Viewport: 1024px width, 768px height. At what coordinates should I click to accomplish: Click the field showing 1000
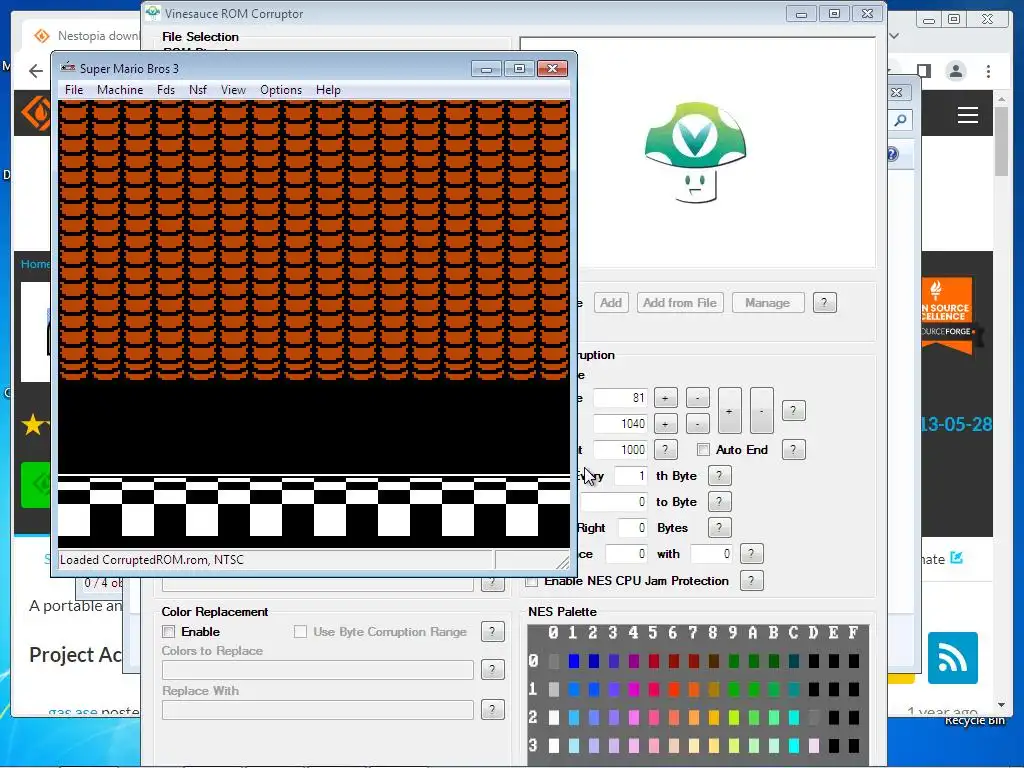tap(620, 450)
